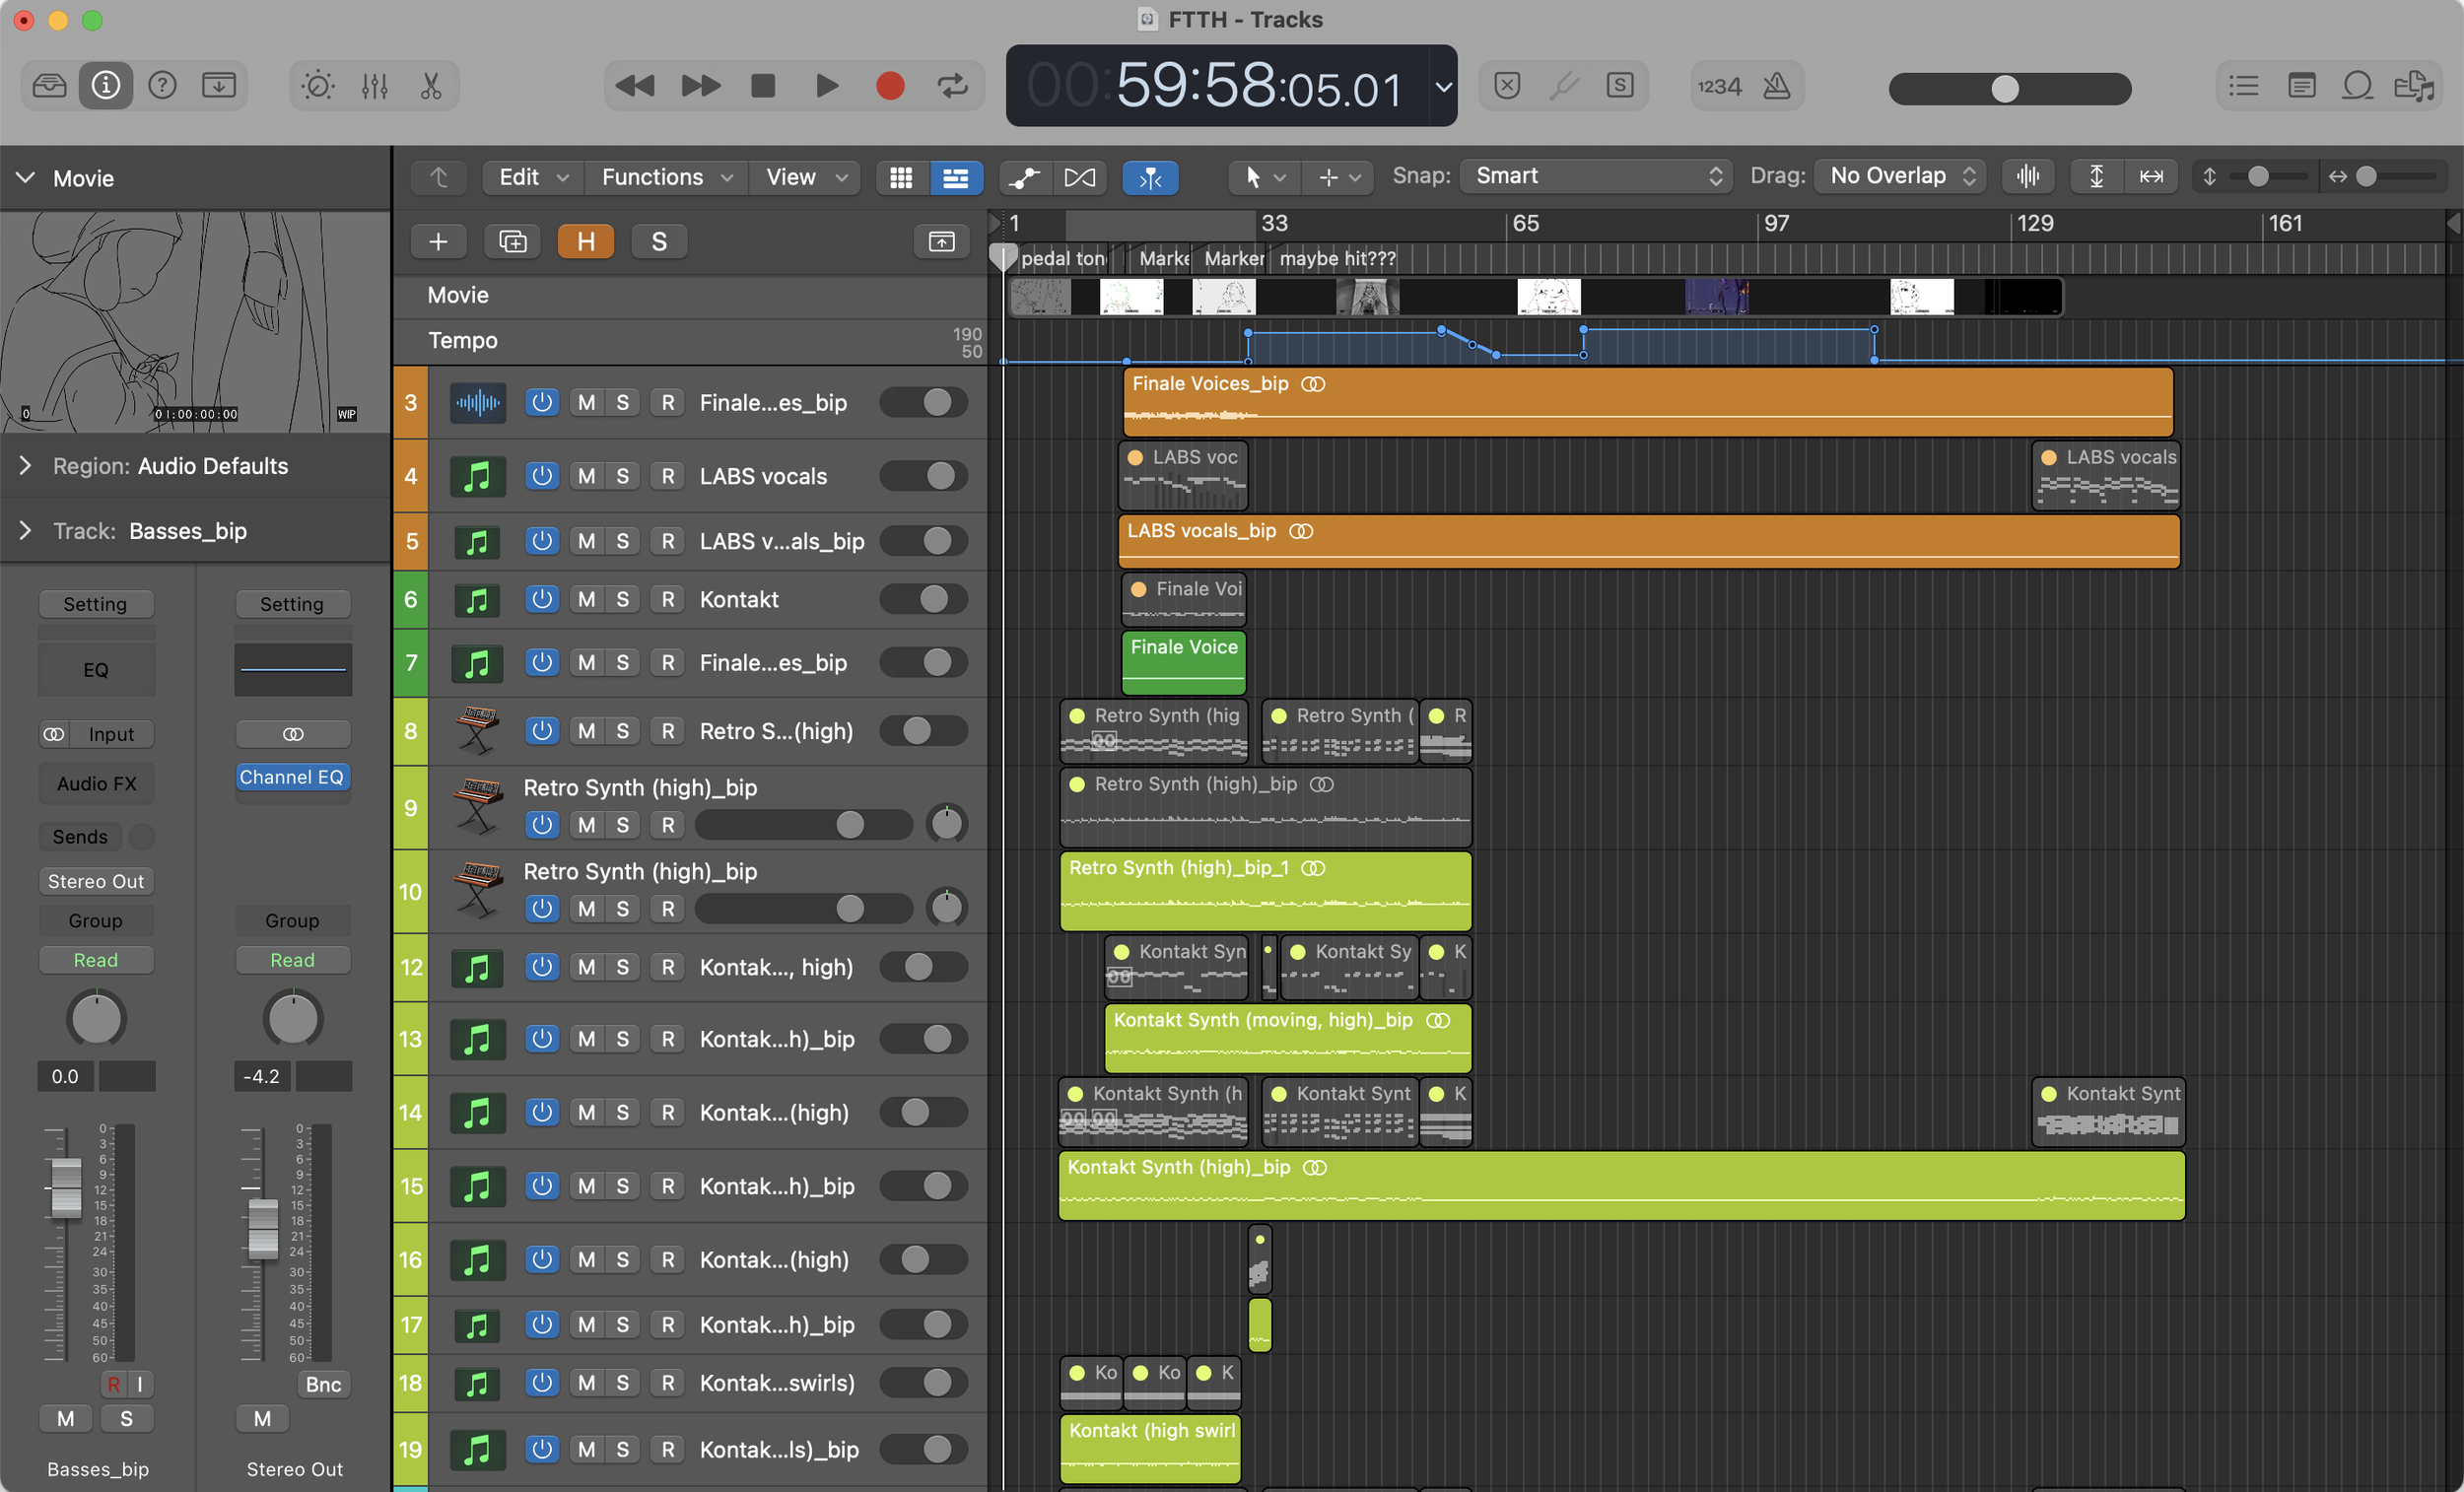
Task: Open the Library panel icon
Action: [49, 86]
